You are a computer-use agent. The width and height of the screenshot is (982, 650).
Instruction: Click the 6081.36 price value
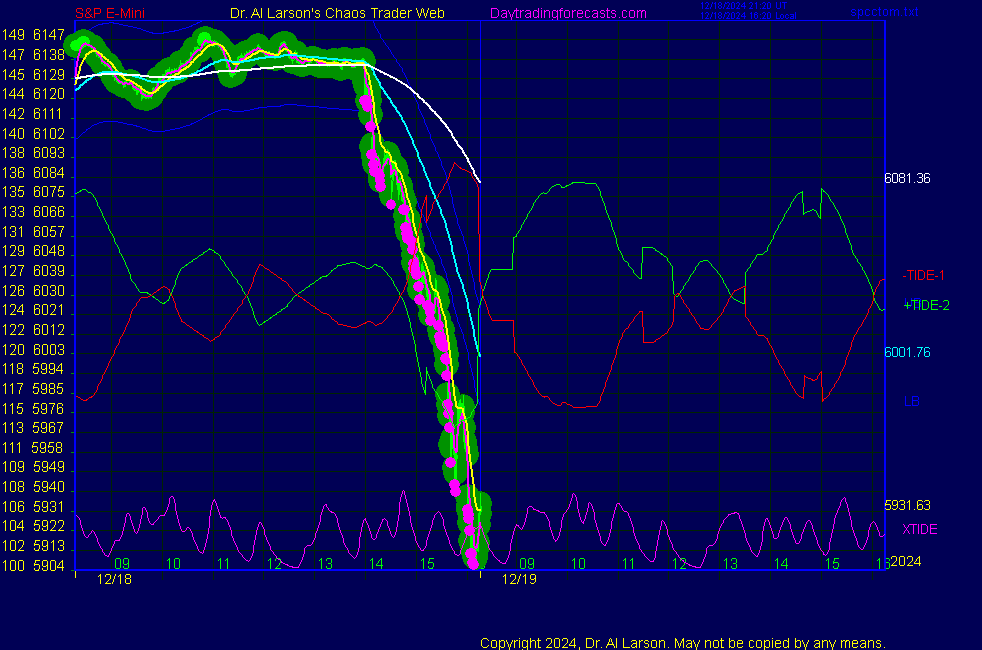click(x=907, y=179)
